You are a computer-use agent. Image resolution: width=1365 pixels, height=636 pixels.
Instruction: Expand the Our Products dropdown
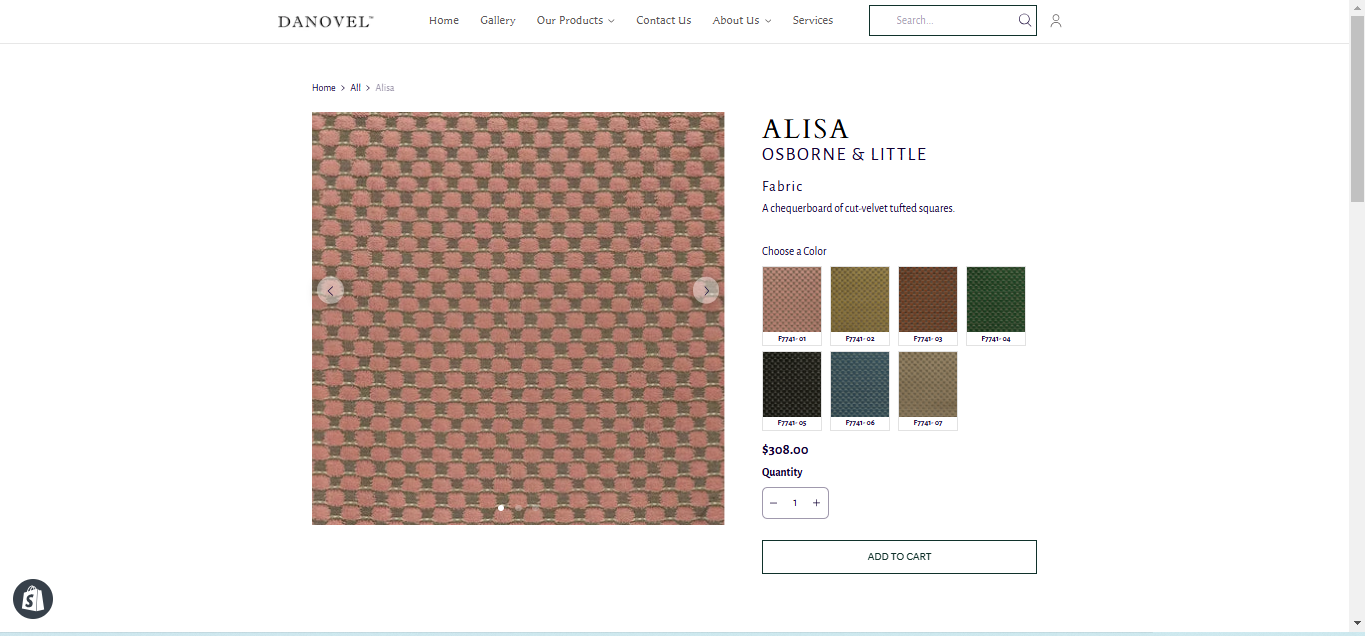[575, 20]
